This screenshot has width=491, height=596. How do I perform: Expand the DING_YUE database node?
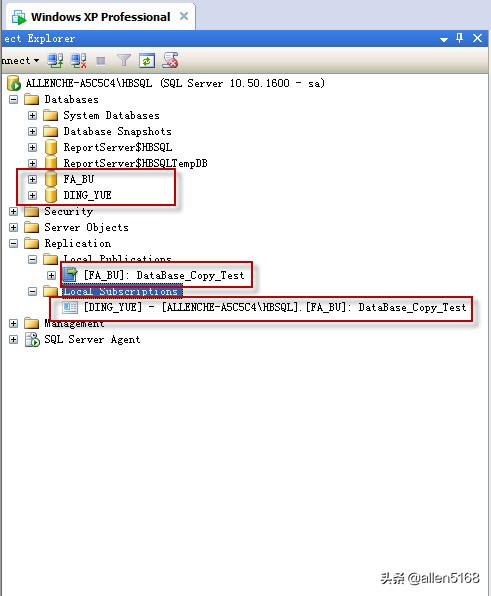point(33,195)
